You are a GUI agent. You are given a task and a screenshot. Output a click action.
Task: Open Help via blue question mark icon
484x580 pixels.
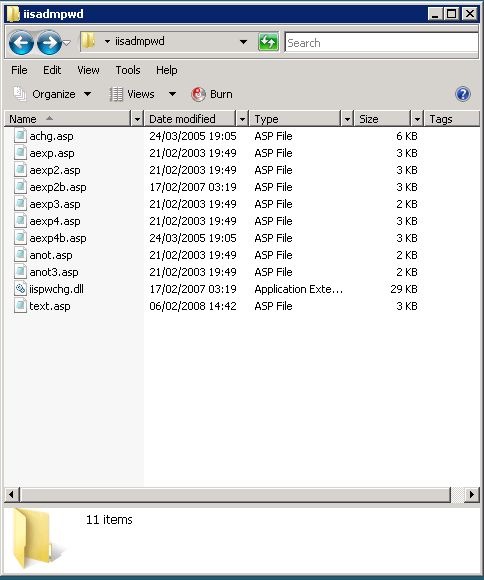[463, 94]
